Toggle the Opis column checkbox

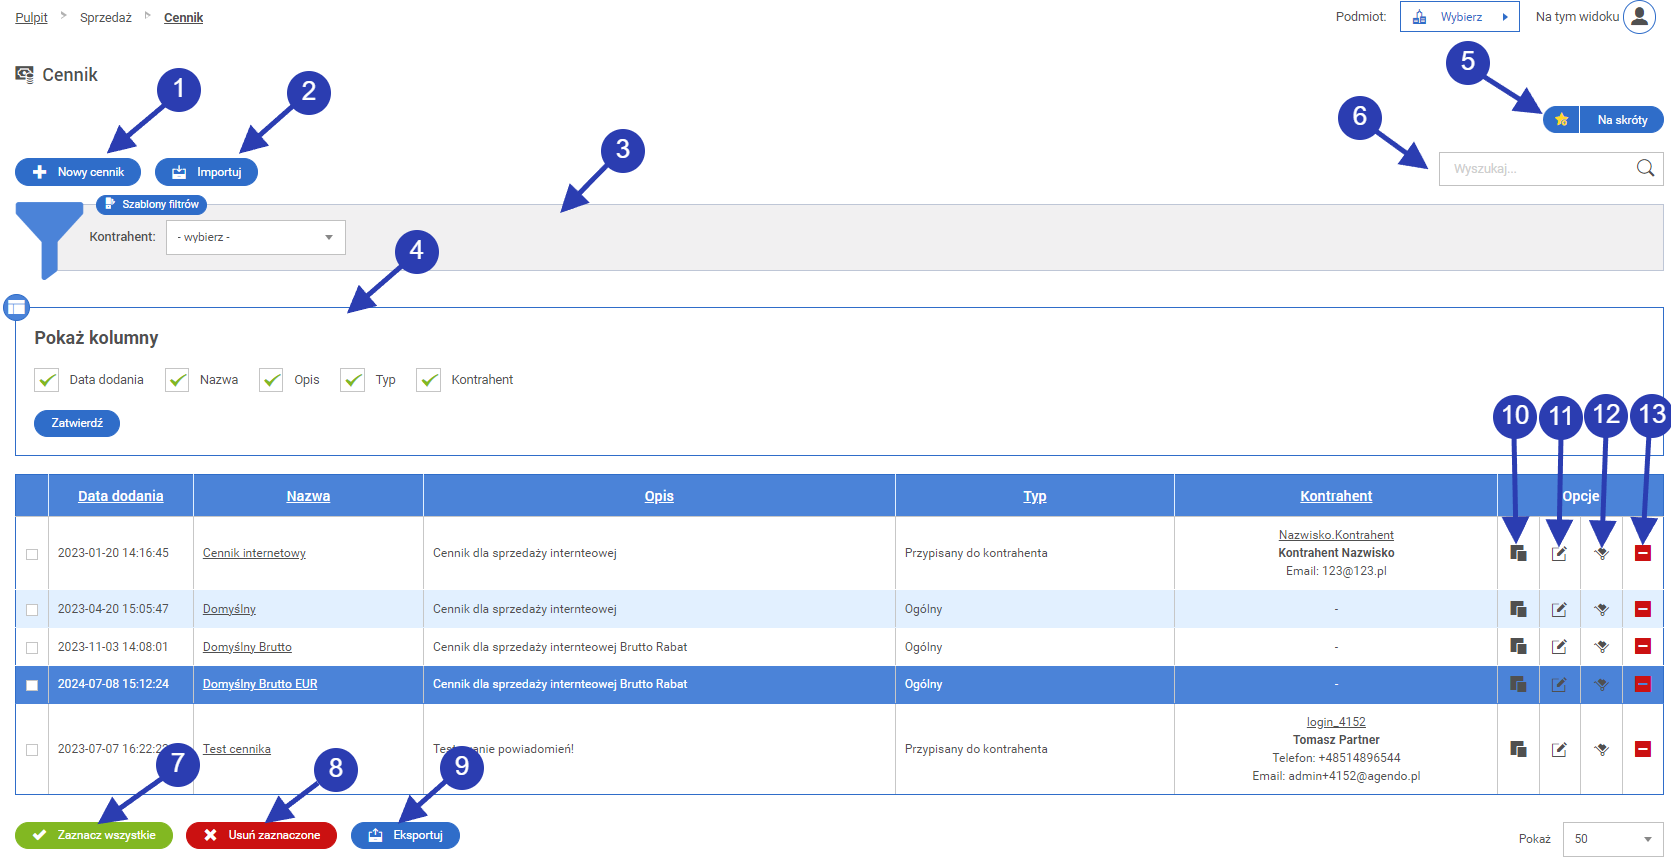(x=271, y=380)
